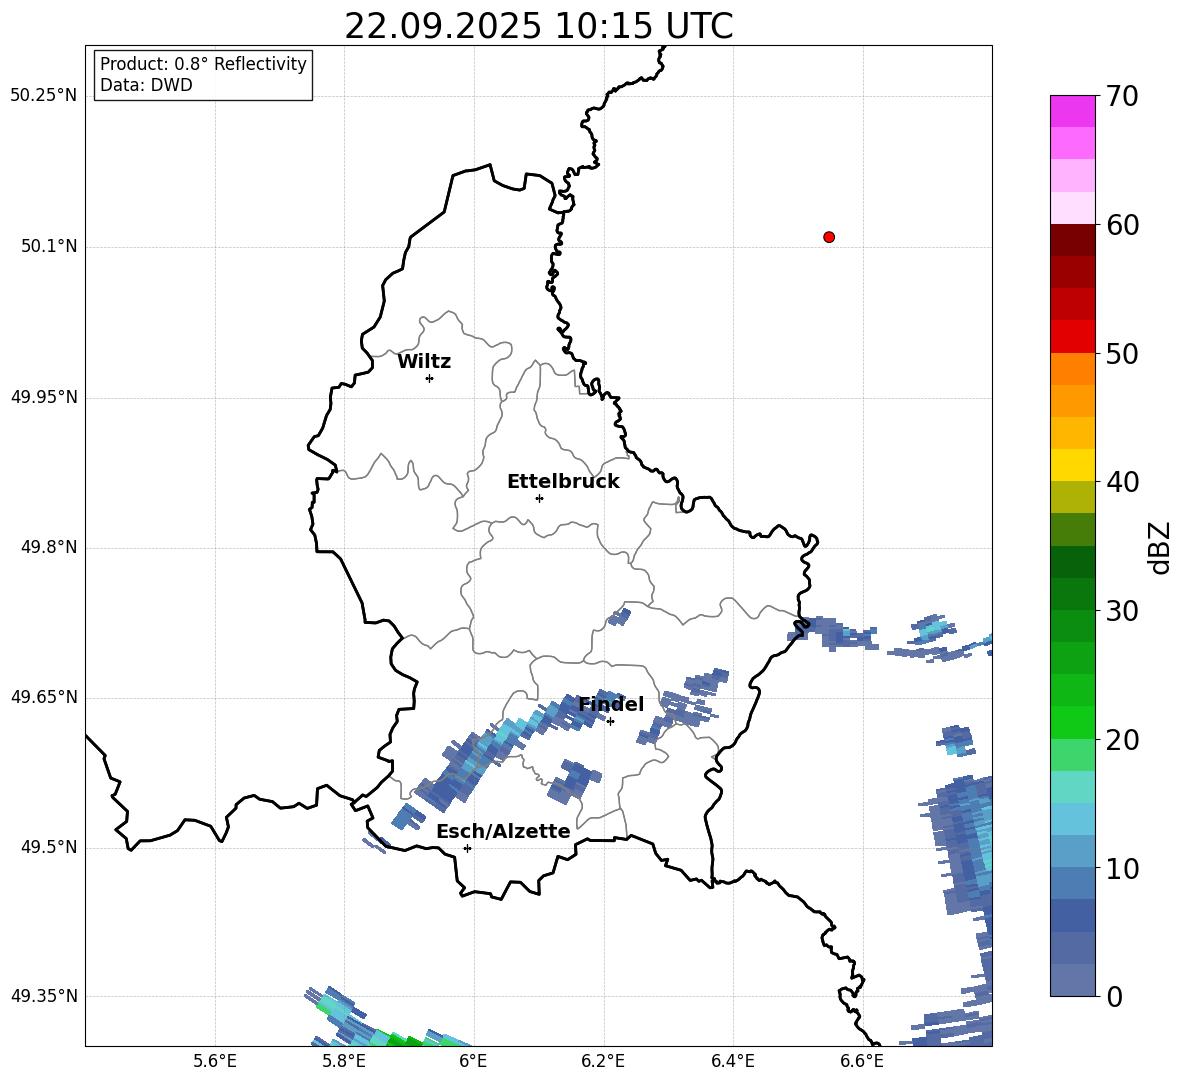
Task: Click the Esch/Alzette city label
Action: 504,832
